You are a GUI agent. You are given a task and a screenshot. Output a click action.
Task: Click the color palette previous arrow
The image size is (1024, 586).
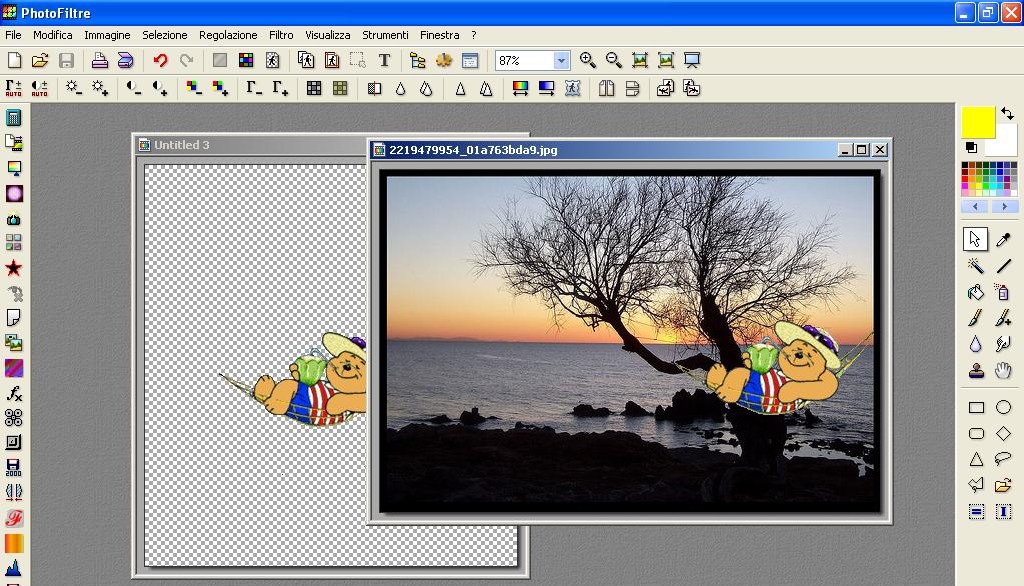point(975,207)
